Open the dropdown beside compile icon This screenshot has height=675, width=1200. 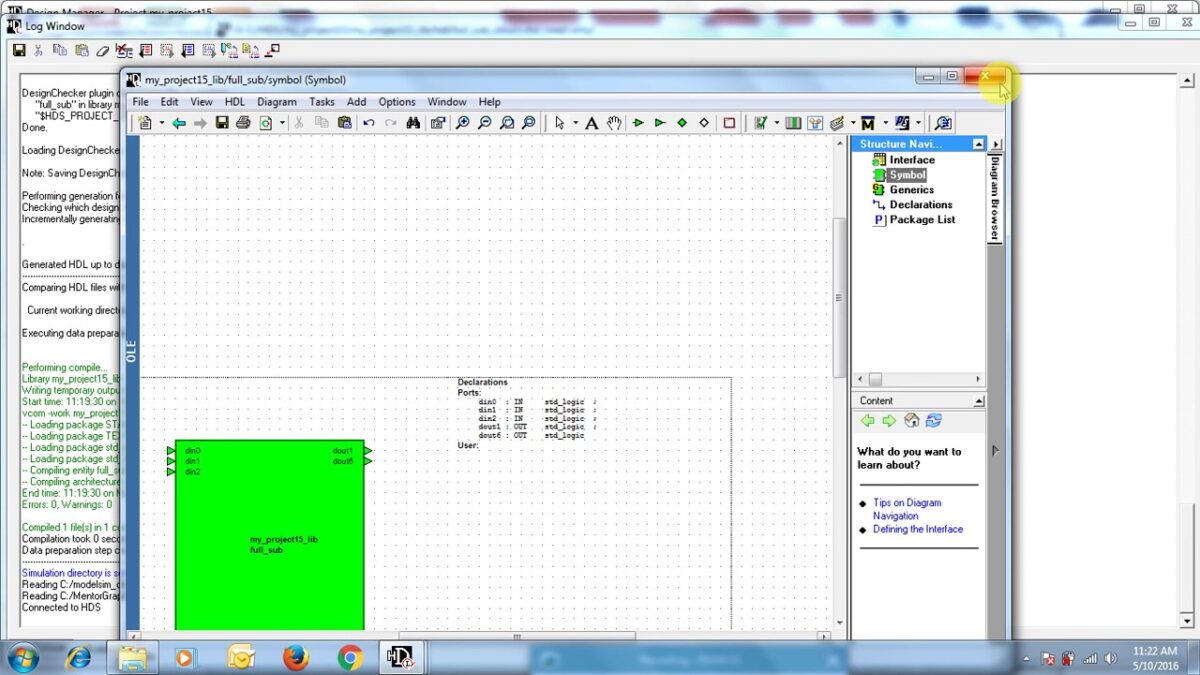click(x=853, y=123)
